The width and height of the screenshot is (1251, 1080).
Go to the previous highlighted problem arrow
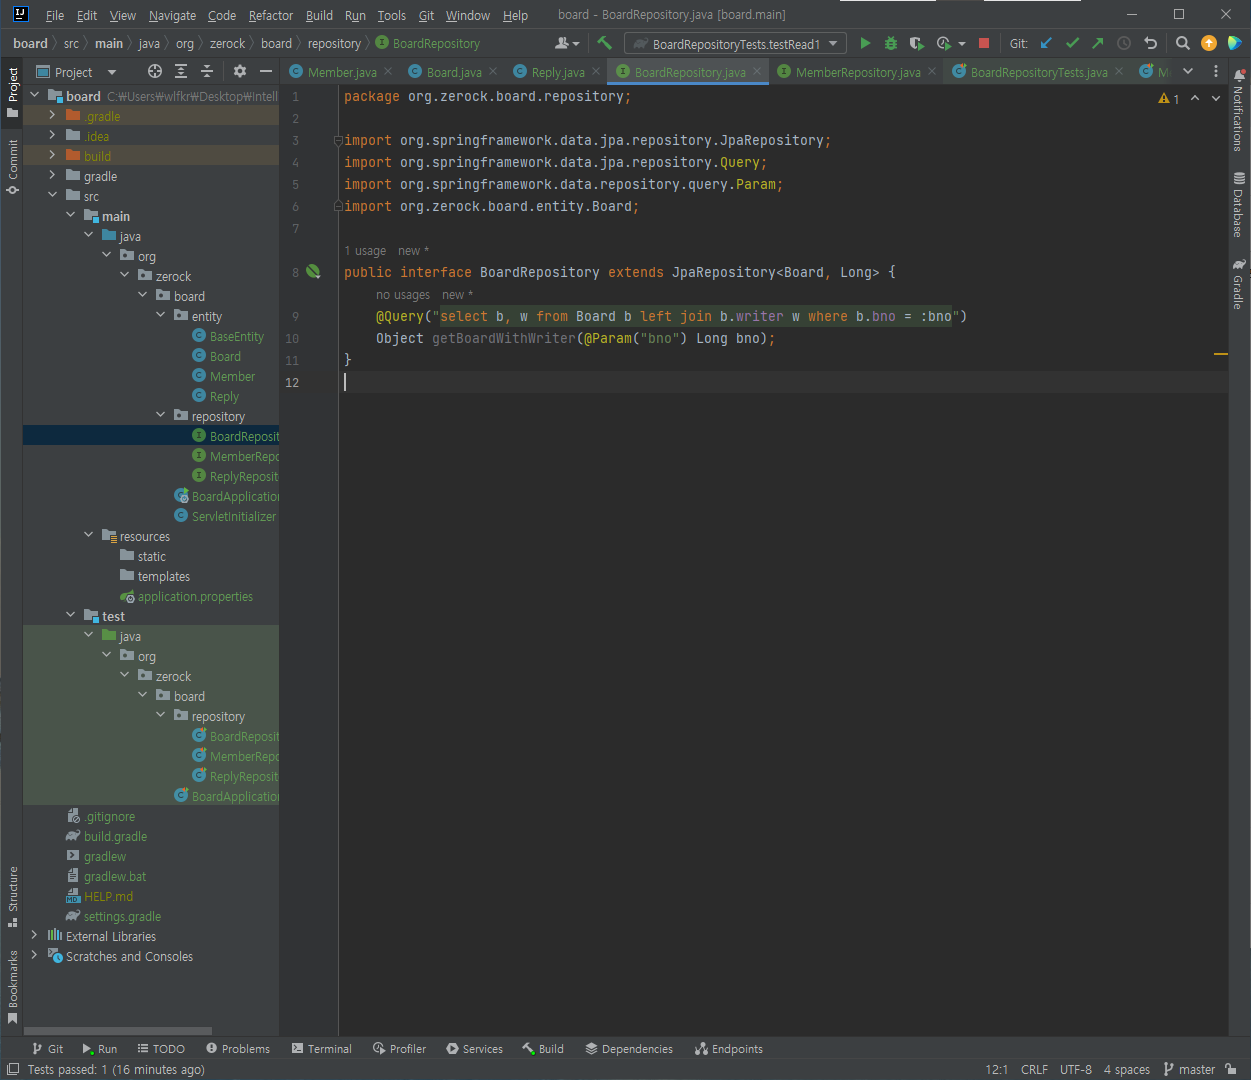[x=1195, y=98]
